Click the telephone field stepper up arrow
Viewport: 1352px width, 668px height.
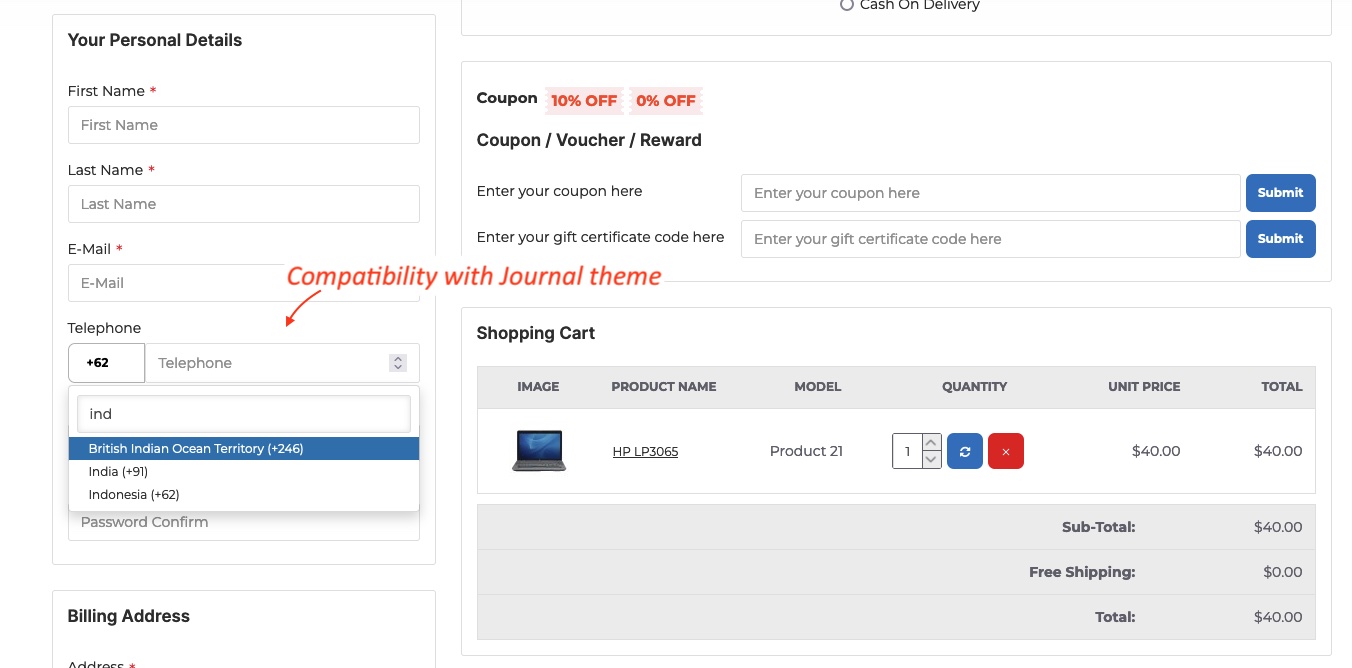coord(397,357)
